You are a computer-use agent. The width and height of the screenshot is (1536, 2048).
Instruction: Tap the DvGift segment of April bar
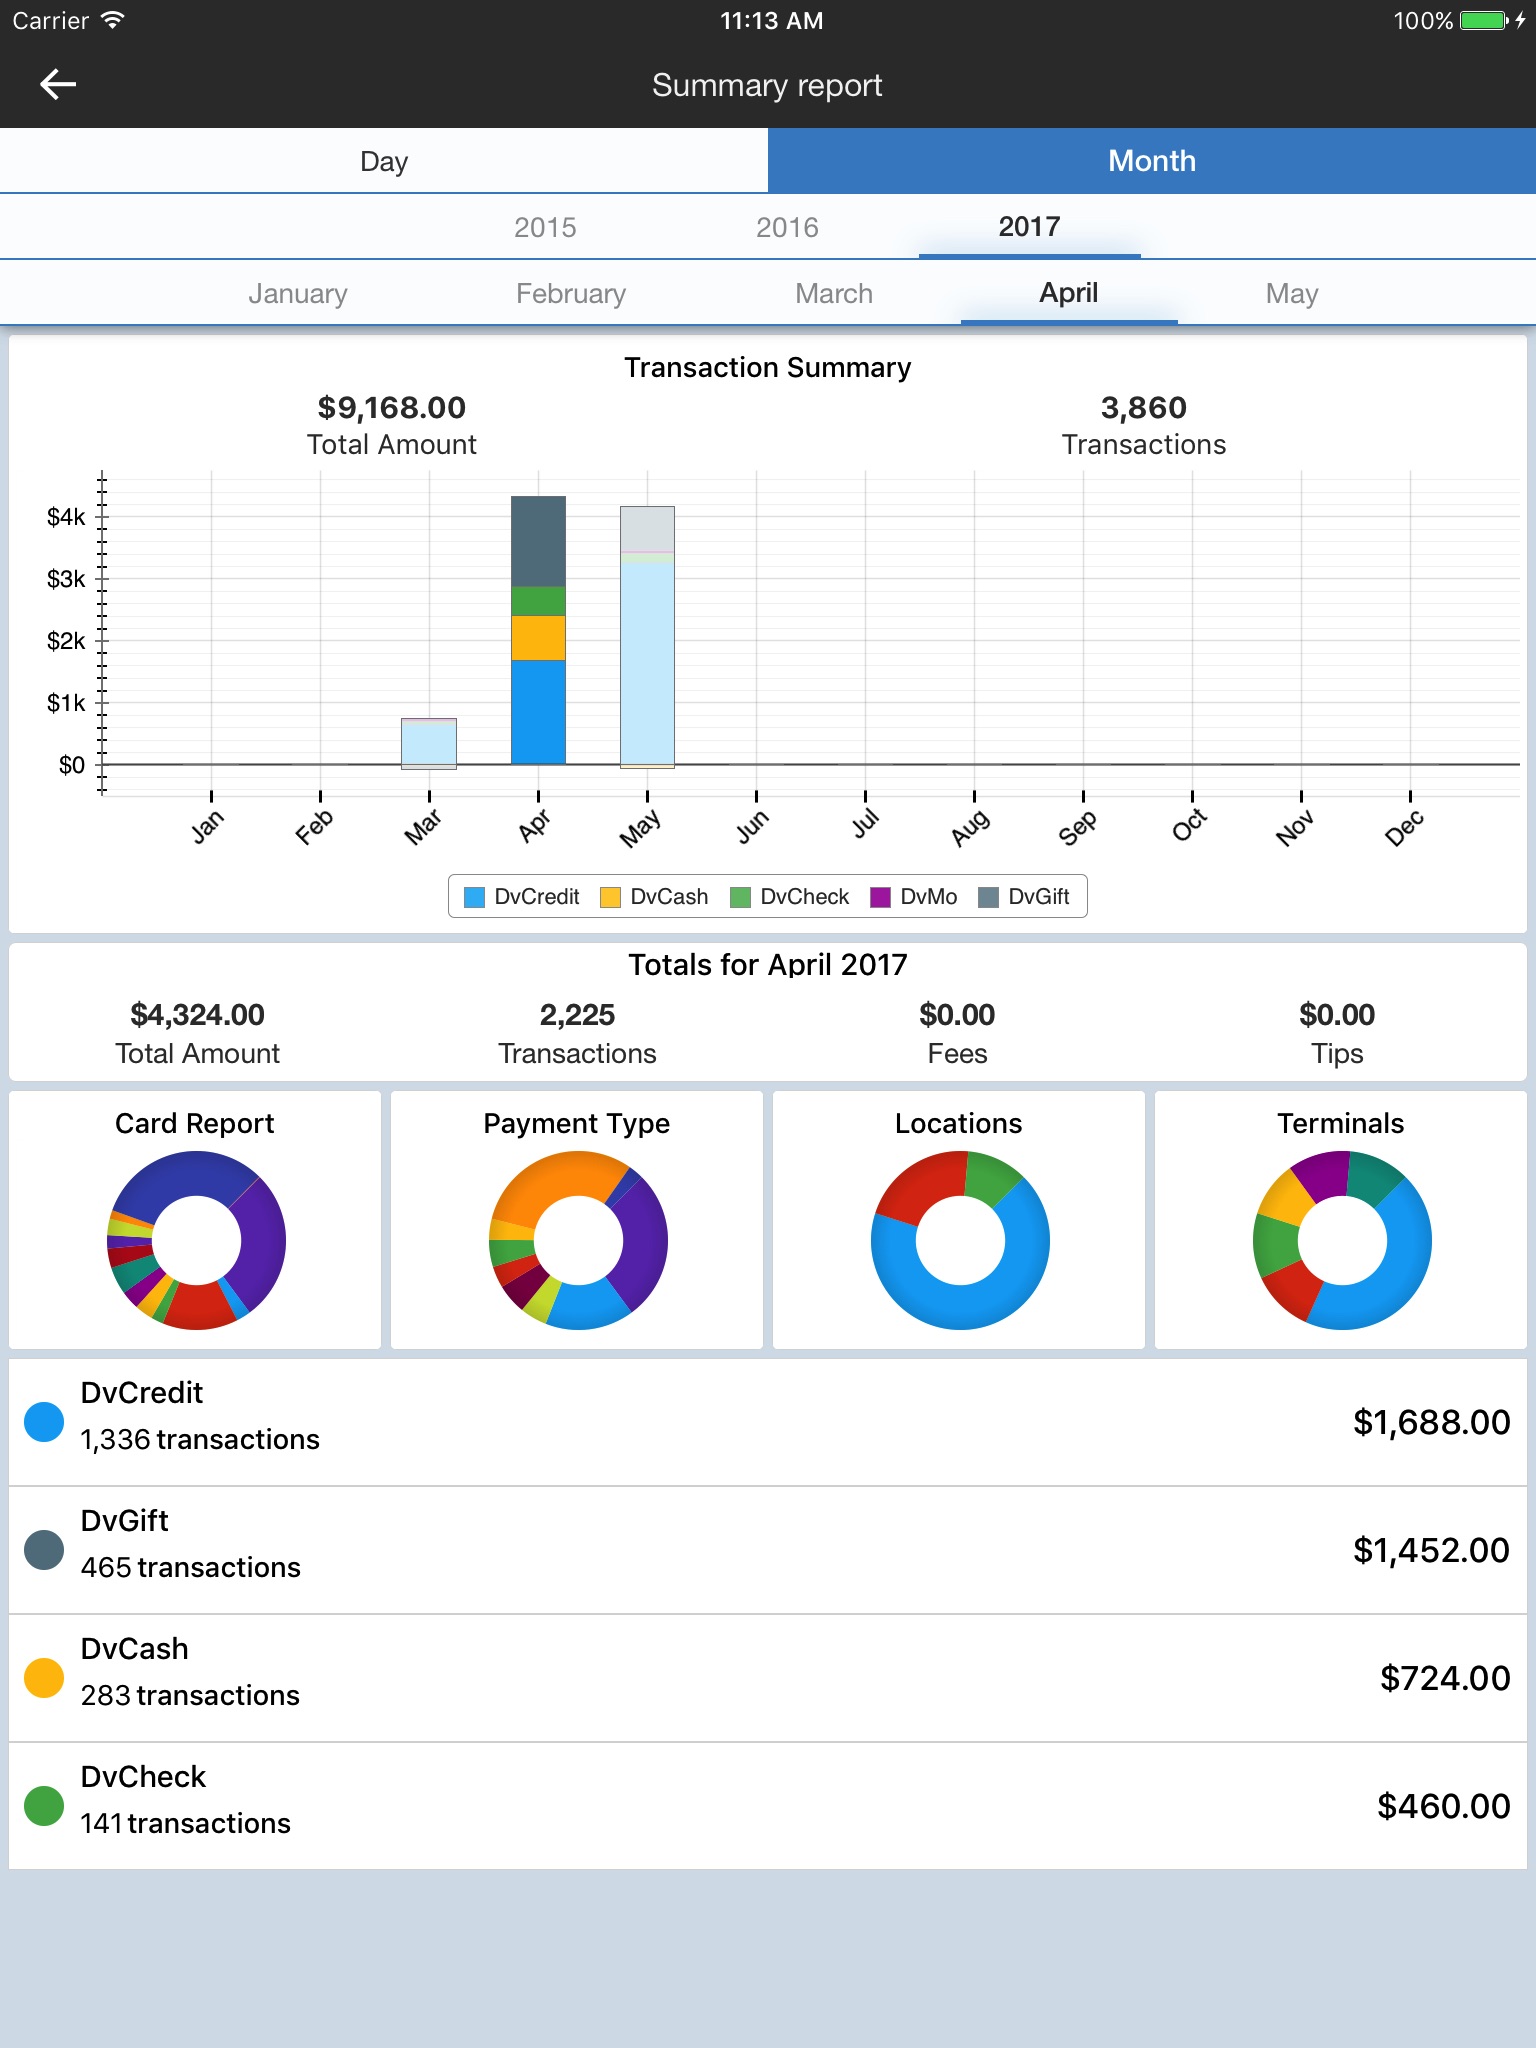click(538, 541)
